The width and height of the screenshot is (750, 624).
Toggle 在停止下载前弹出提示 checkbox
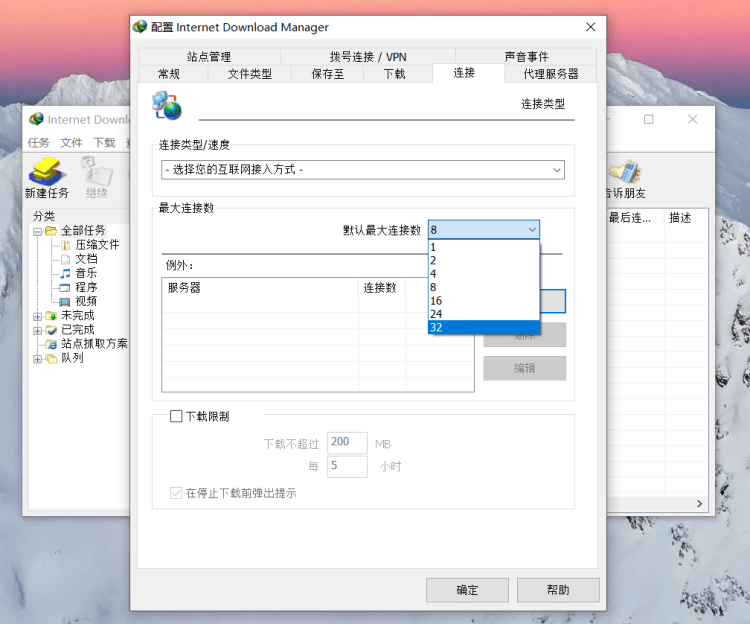176,493
